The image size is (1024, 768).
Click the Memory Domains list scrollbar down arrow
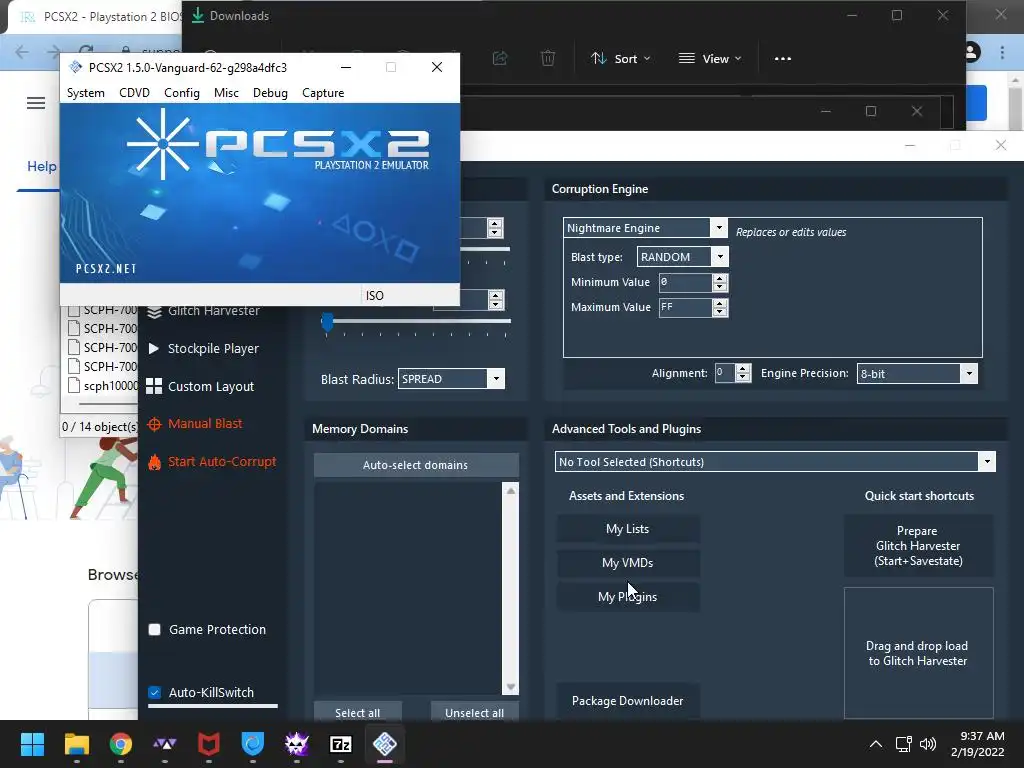tap(511, 687)
